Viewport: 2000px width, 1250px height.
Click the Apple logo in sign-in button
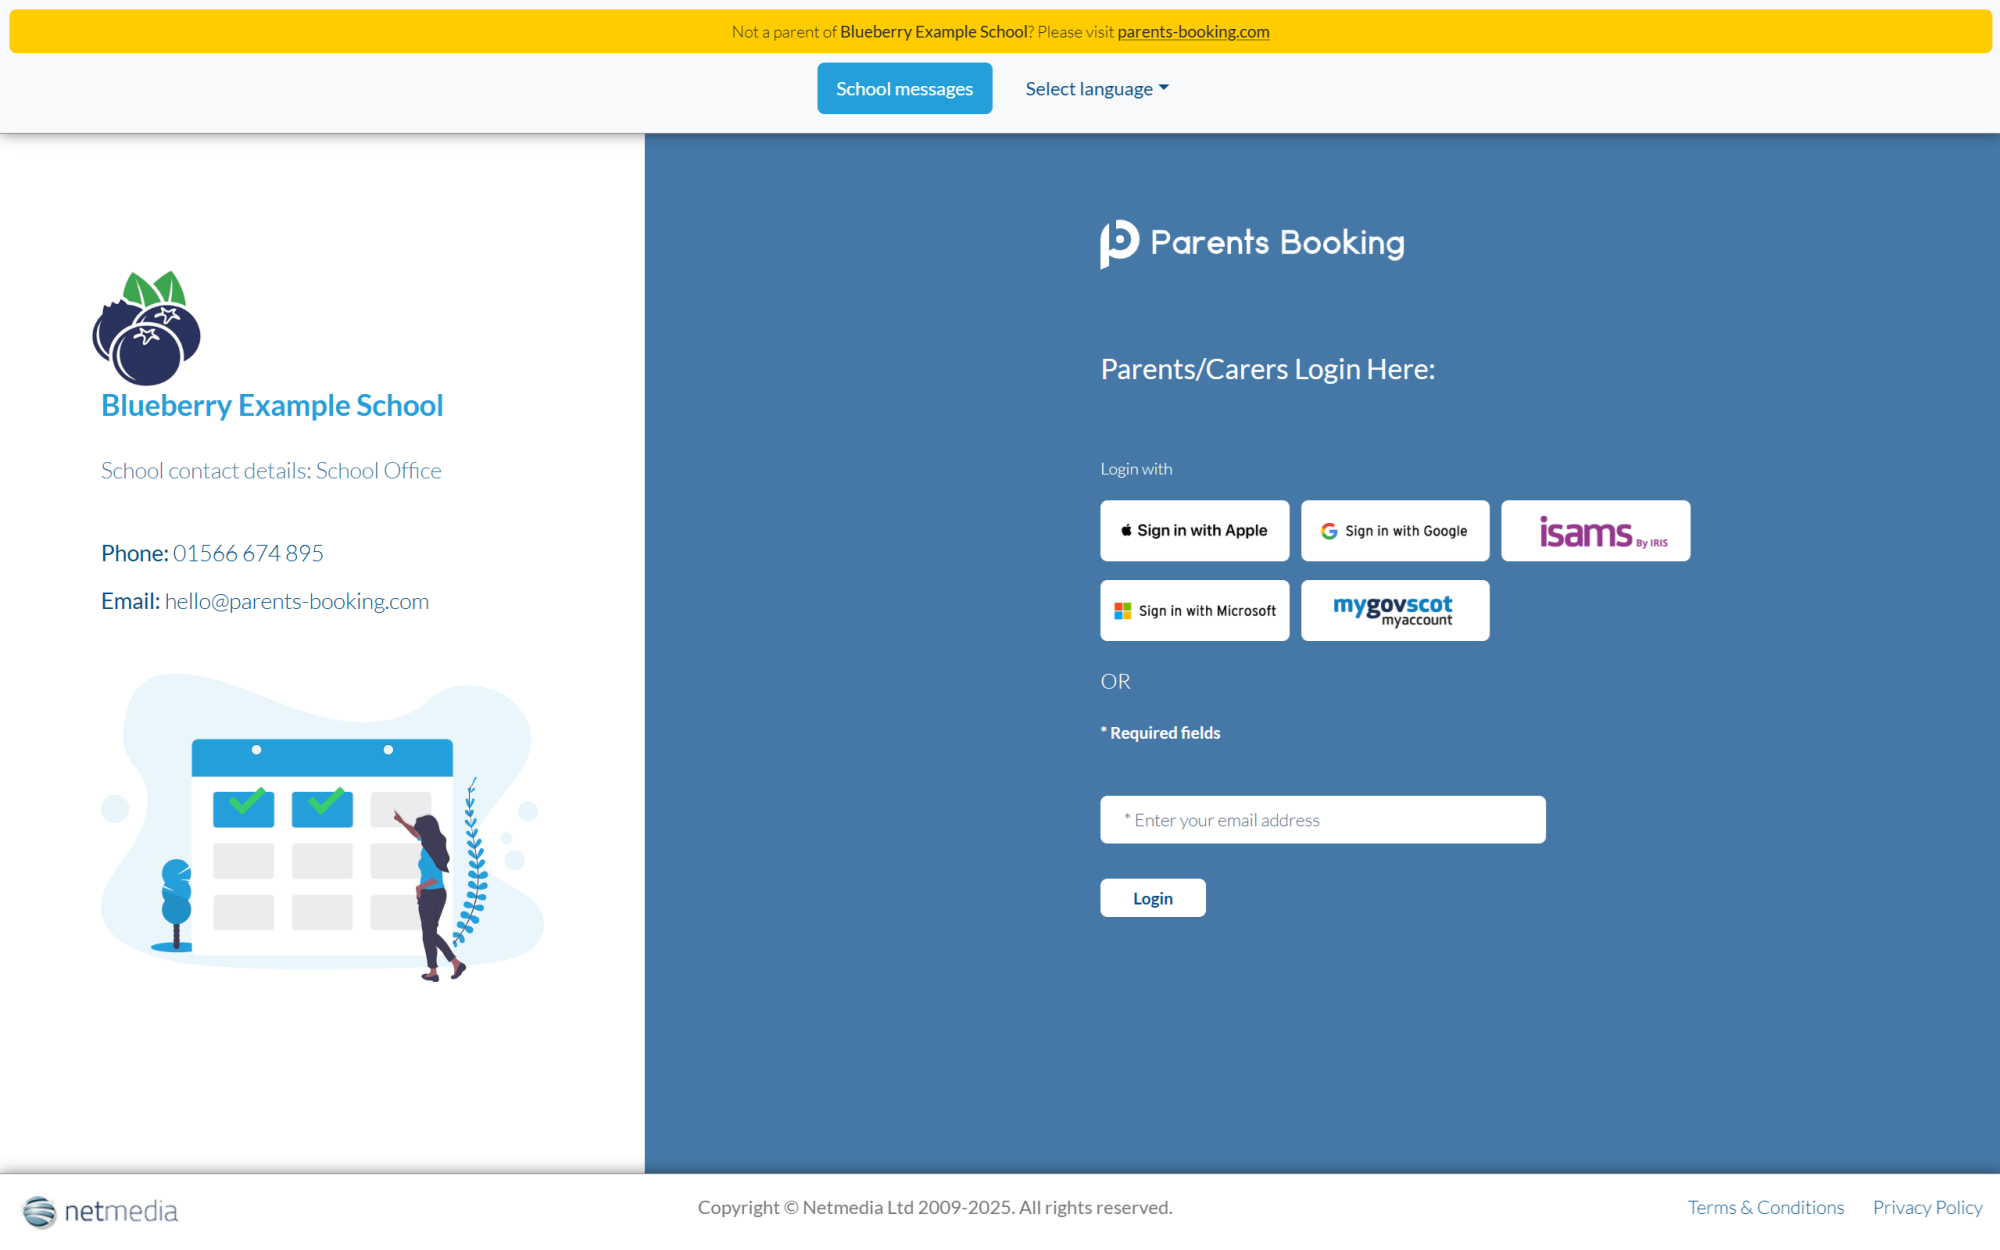click(1126, 531)
